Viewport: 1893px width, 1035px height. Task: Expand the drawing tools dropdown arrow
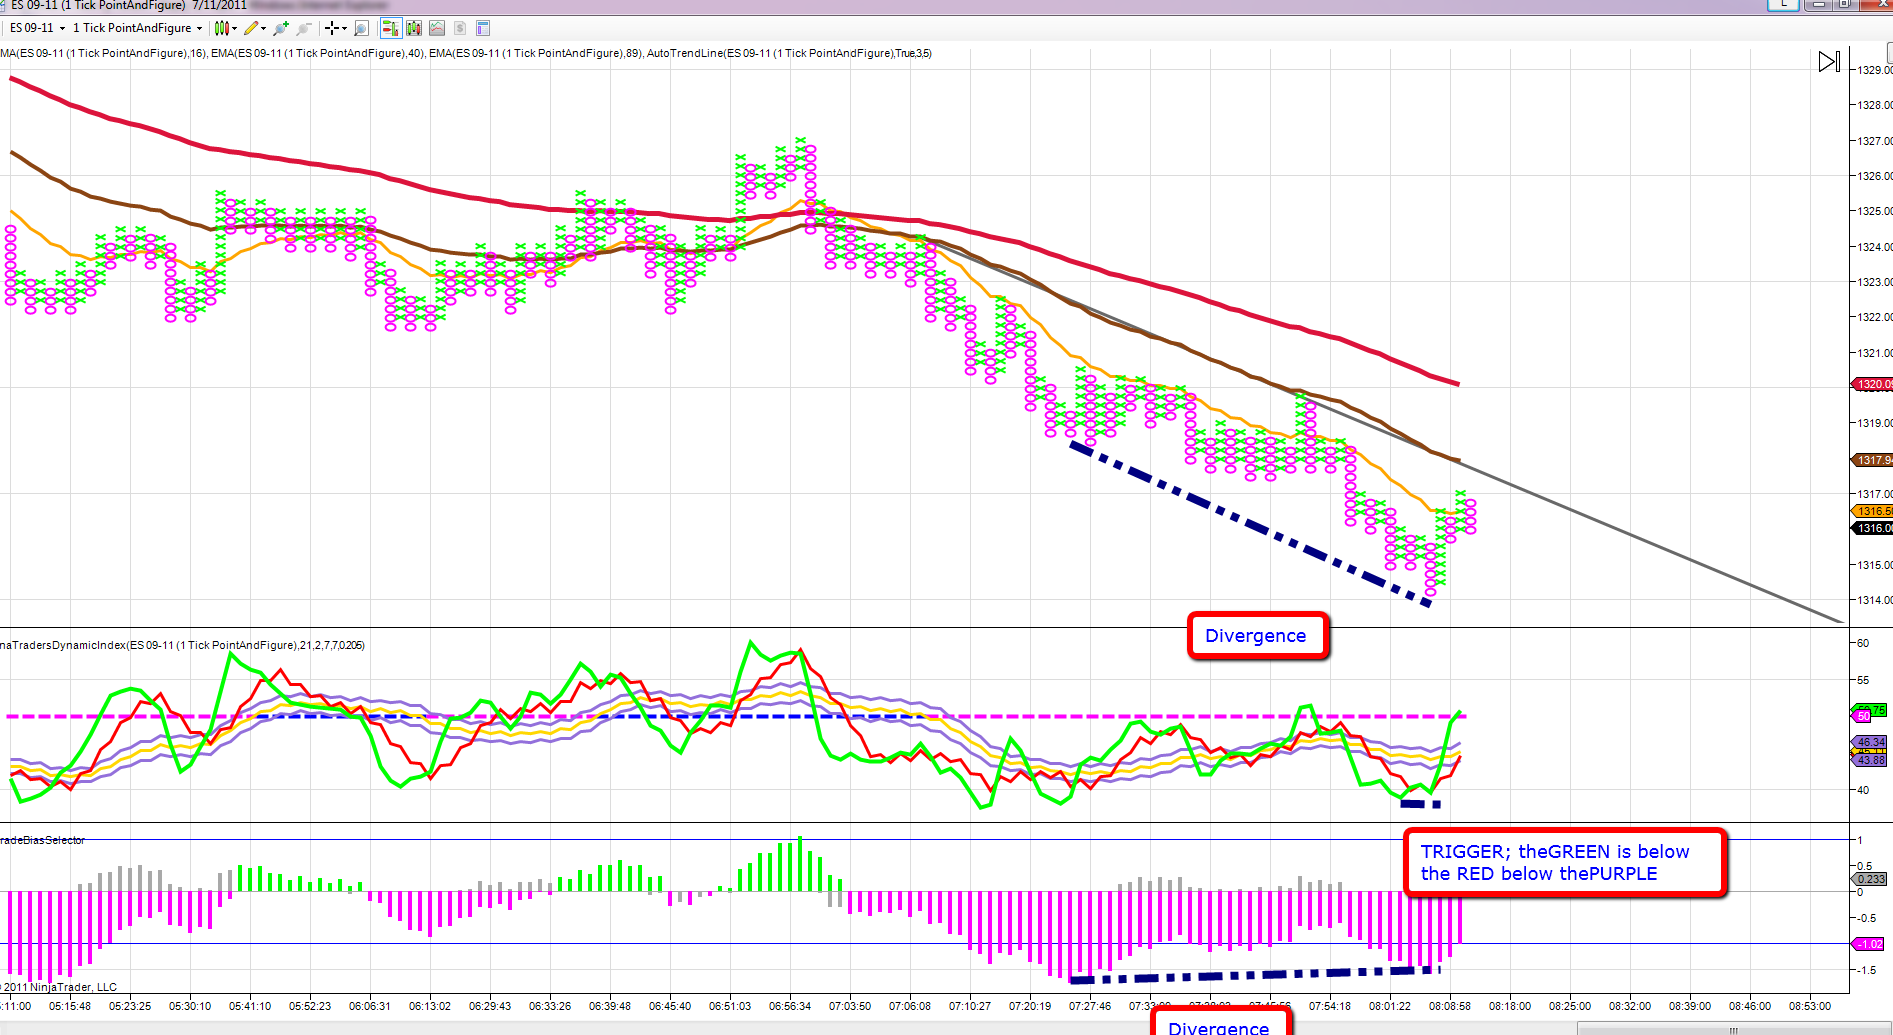click(264, 28)
